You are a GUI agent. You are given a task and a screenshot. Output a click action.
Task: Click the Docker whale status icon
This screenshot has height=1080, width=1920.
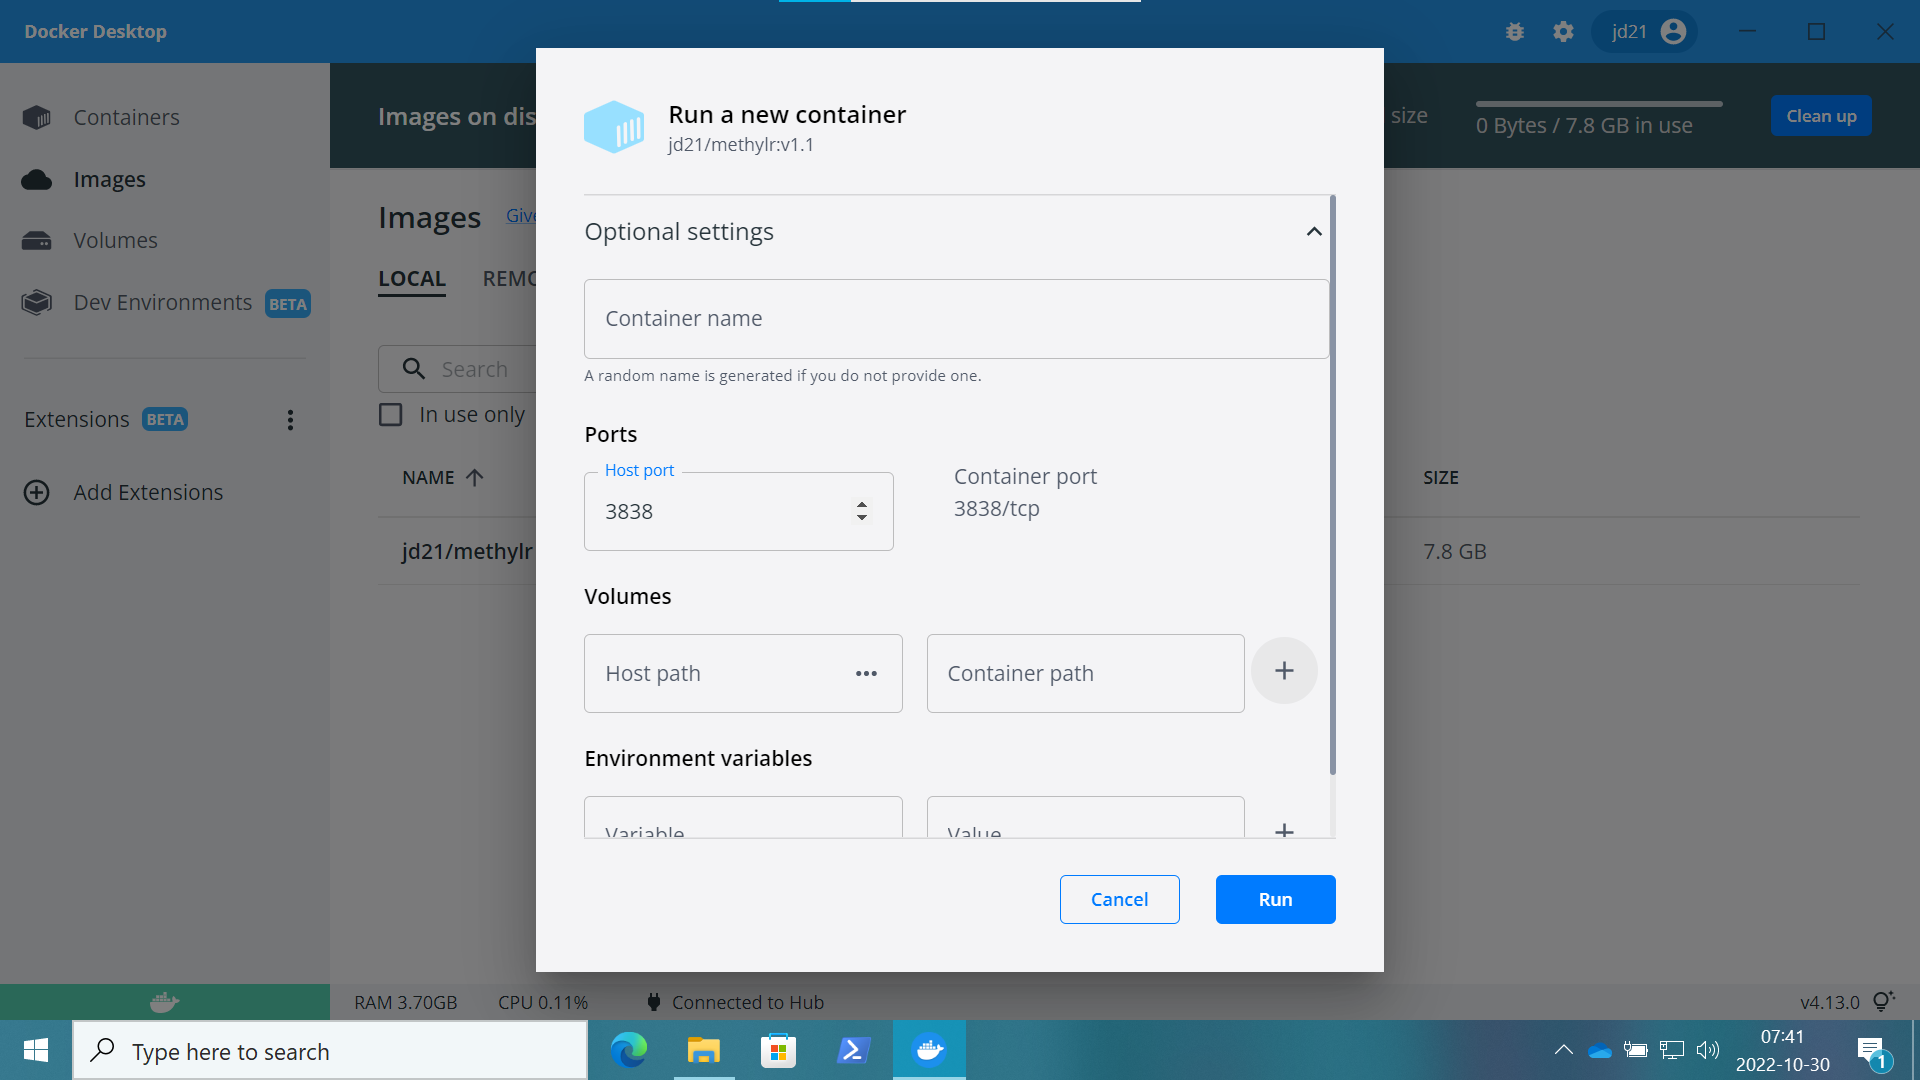pos(164,1002)
